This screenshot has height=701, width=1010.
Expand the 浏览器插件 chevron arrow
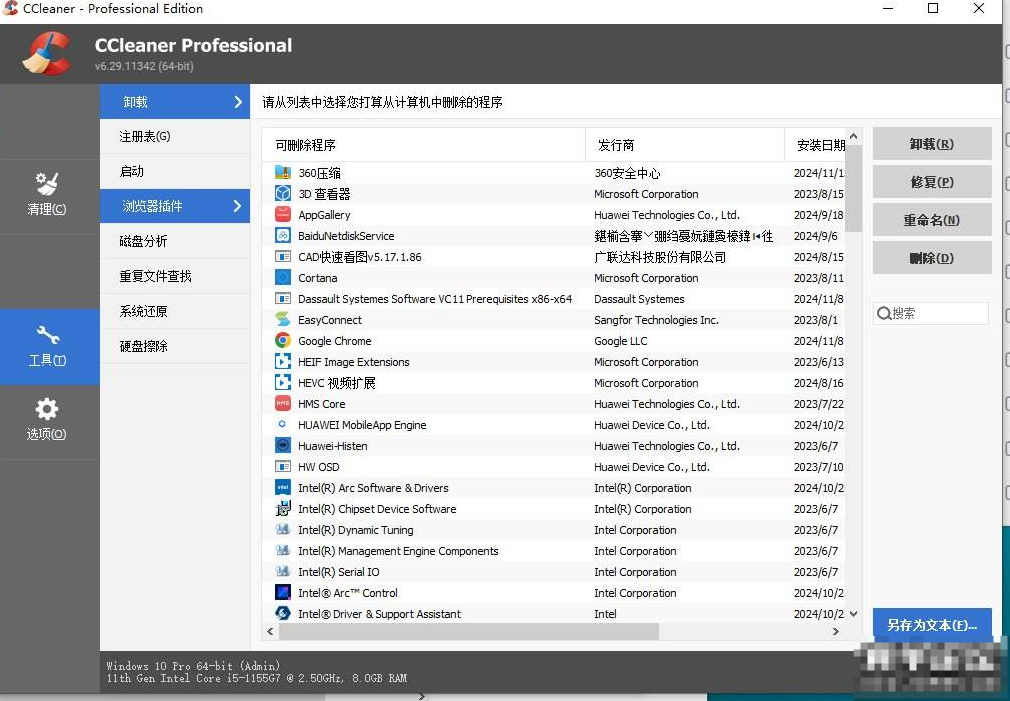click(238, 206)
